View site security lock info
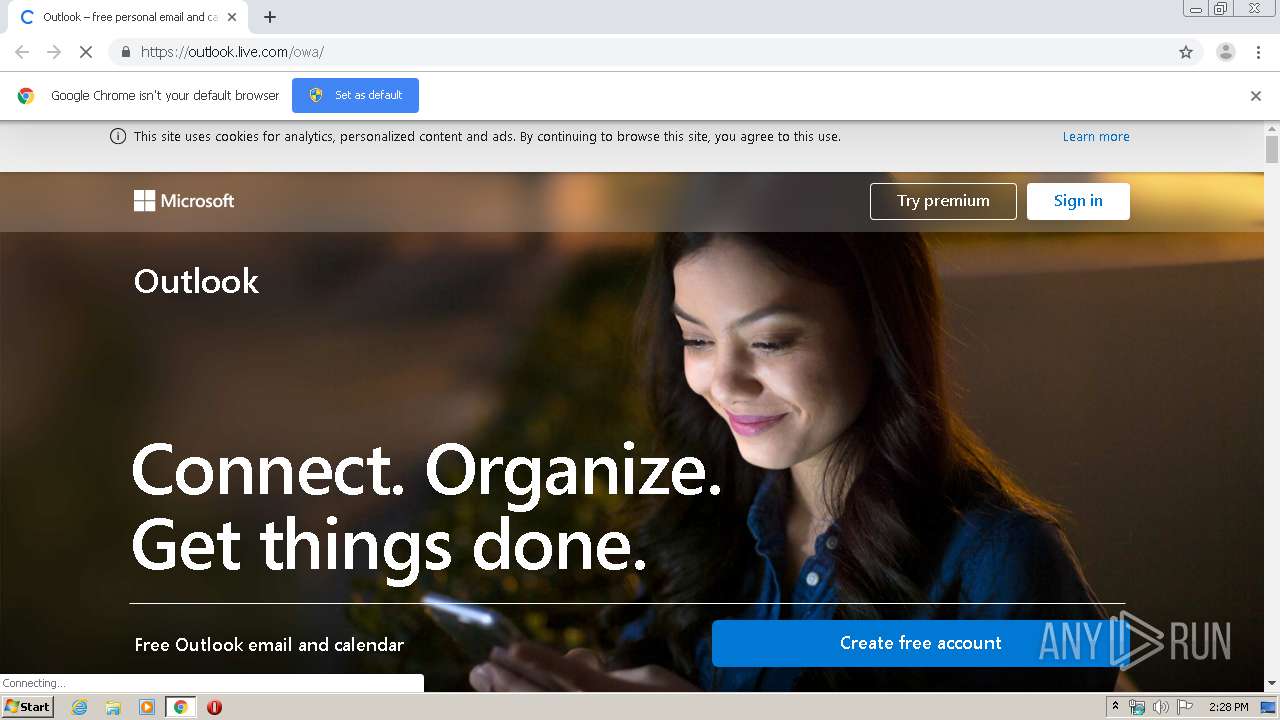The height and width of the screenshot is (720, 1280). click(125, 52)
